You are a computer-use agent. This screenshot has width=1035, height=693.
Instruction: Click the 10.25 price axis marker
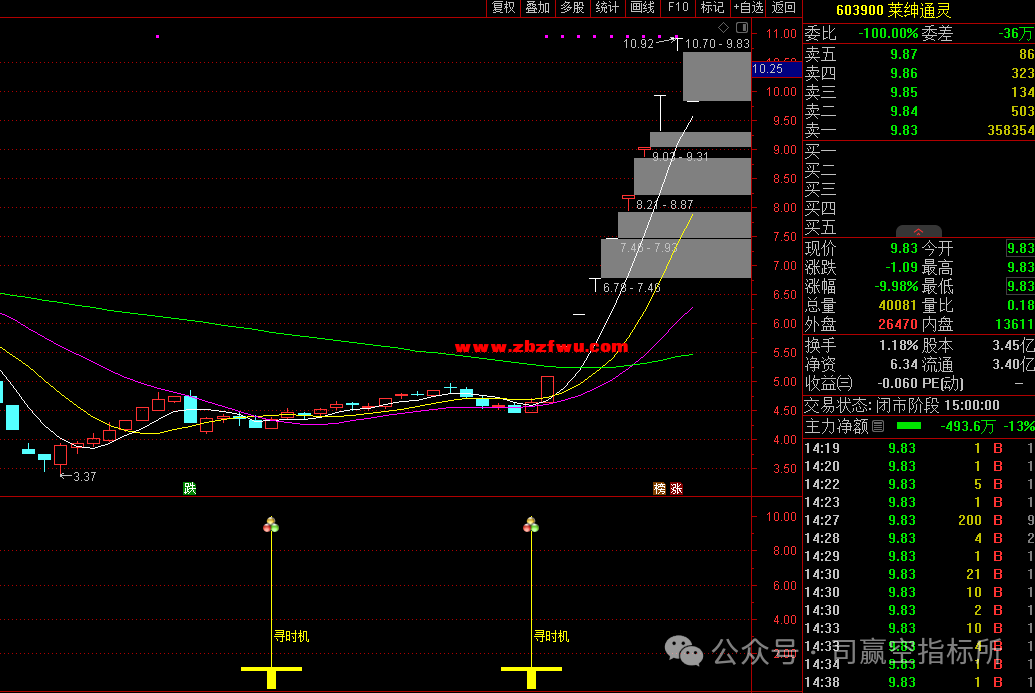[777, 69]
